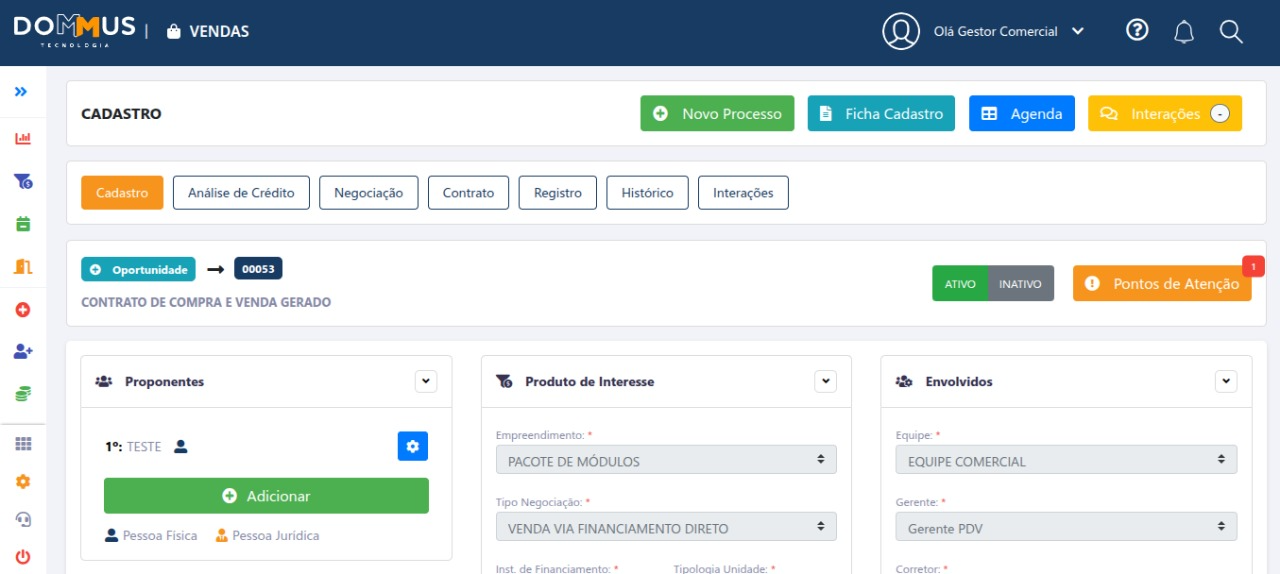1280x574 pixels.
Task: Click the blue gear next to TESTE
Action: click(x=413, y=446)
